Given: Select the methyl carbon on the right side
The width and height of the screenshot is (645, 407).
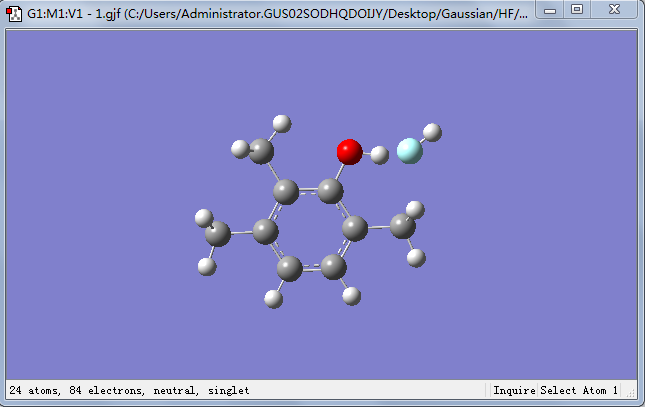Looking at the screenshot, I should 403,226.
